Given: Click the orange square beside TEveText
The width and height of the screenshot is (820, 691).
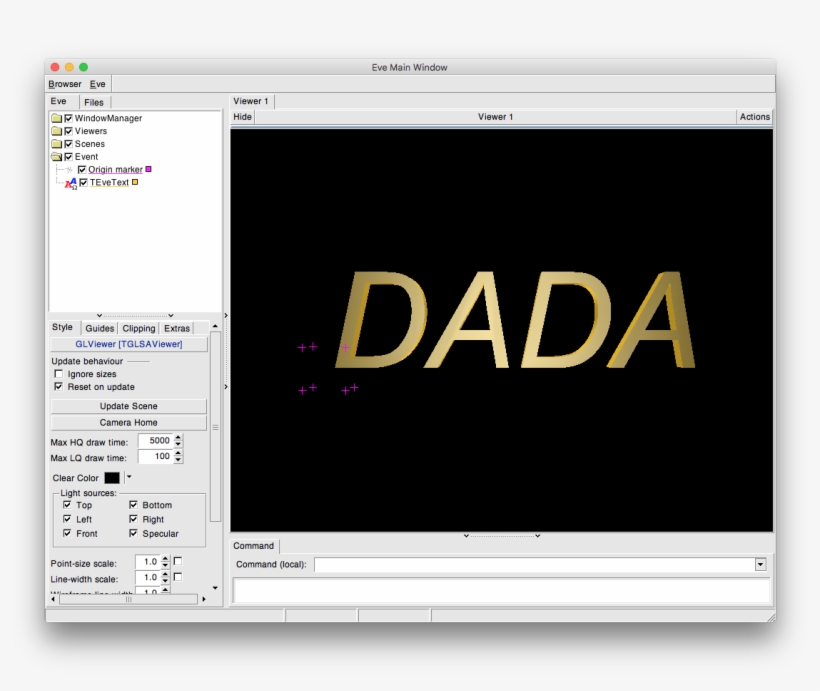Looking at the screenshot, I should pyautogui.click(x=135, y=182).
